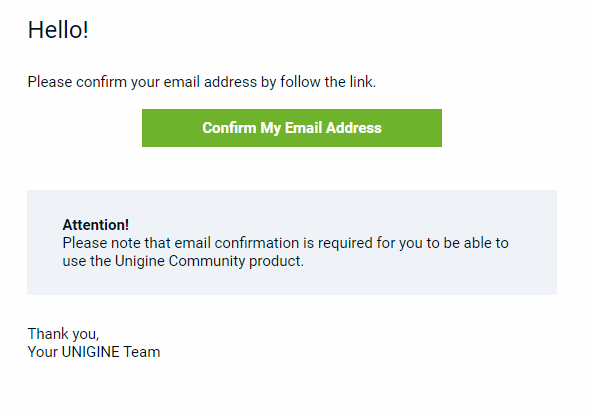Click the "use the Unigine Community product" line
Screen dimensions: 592x413
(183, 261)
